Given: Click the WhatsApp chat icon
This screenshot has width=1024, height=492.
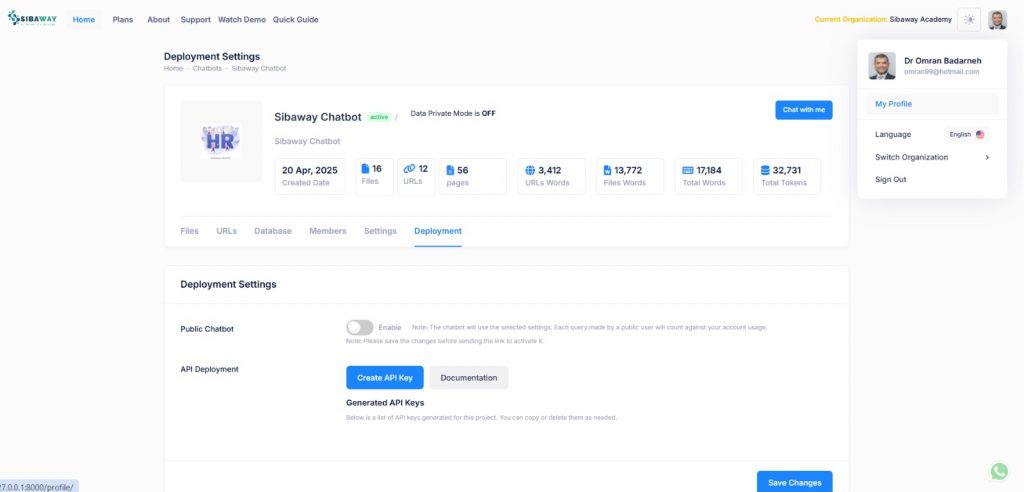Looking at the screenshot, I should click(x=999, y=470).
